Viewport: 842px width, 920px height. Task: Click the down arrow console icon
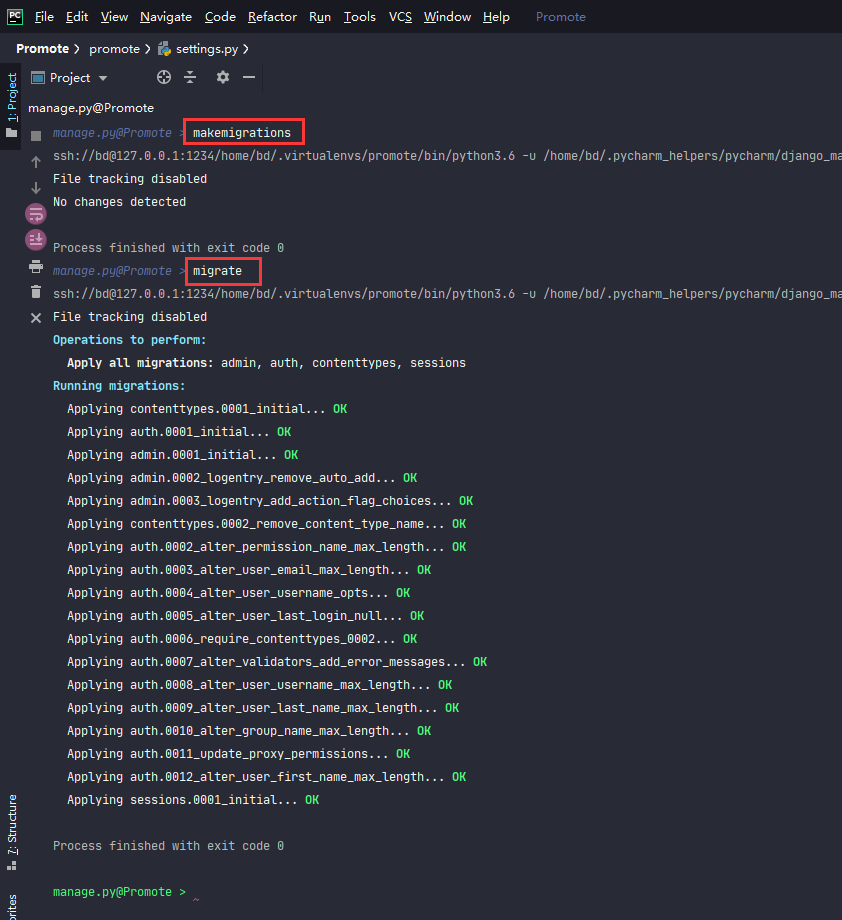36,188
